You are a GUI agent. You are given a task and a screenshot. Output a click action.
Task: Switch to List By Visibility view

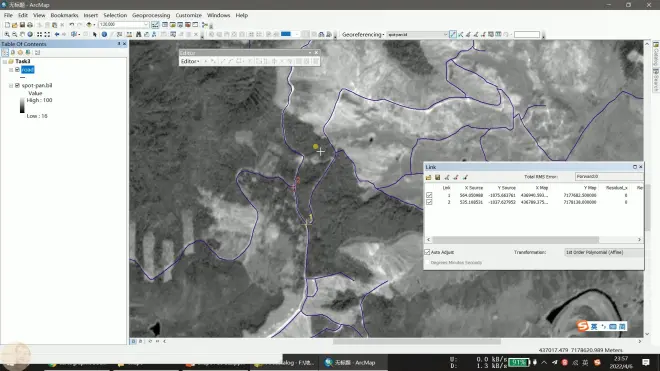[x=20, y=52]
